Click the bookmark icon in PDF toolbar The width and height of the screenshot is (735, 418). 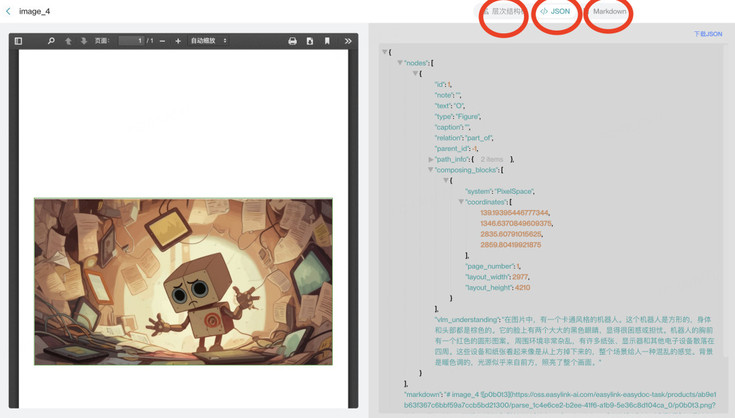(x=327, y=41)
